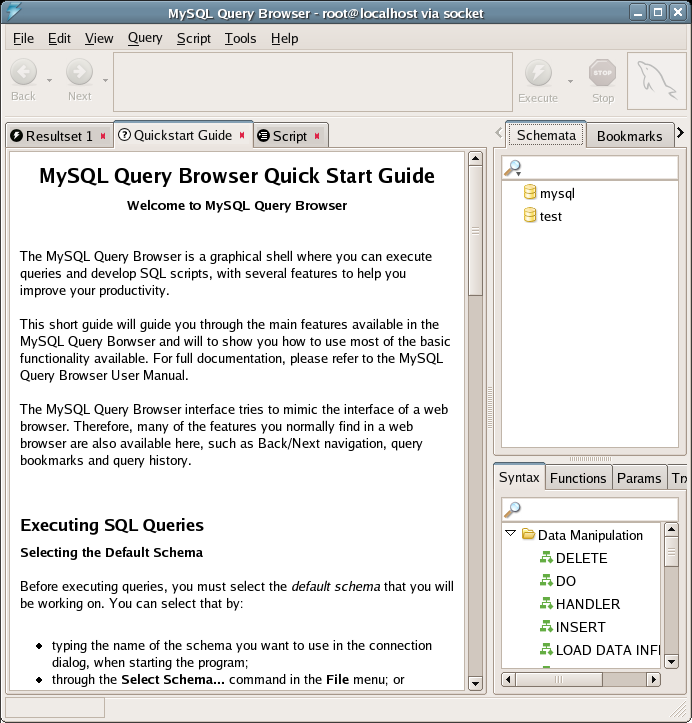Viewport: 692px width, 723px height.
Task: Click the syntax list vertical scrollbar thumb
Action: pyautogui.click(x=671, y=551)
